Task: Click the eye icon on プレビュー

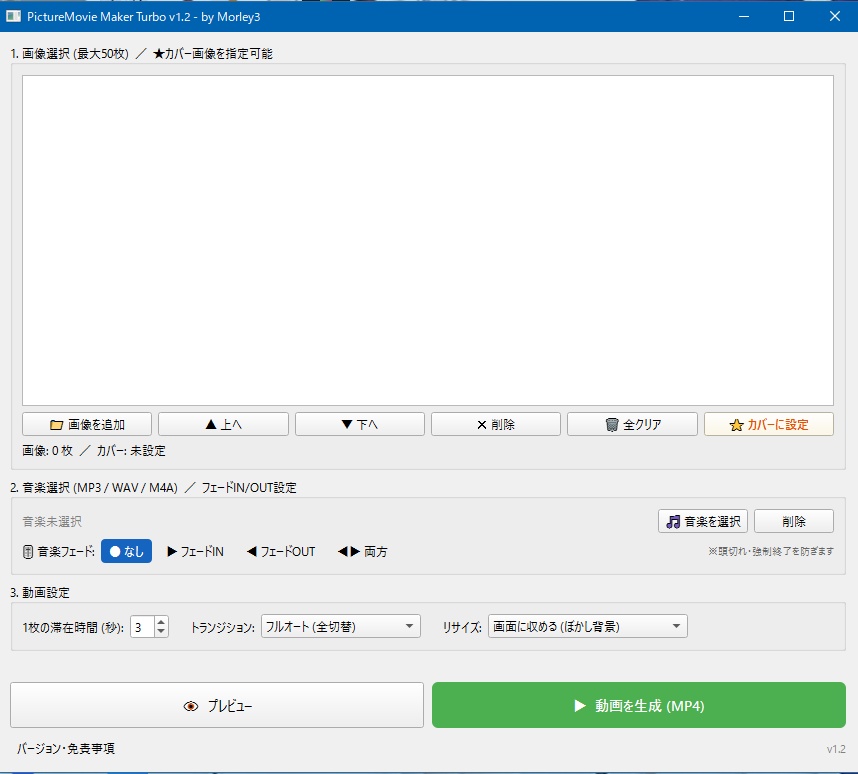Action: (x=190, y=705)
